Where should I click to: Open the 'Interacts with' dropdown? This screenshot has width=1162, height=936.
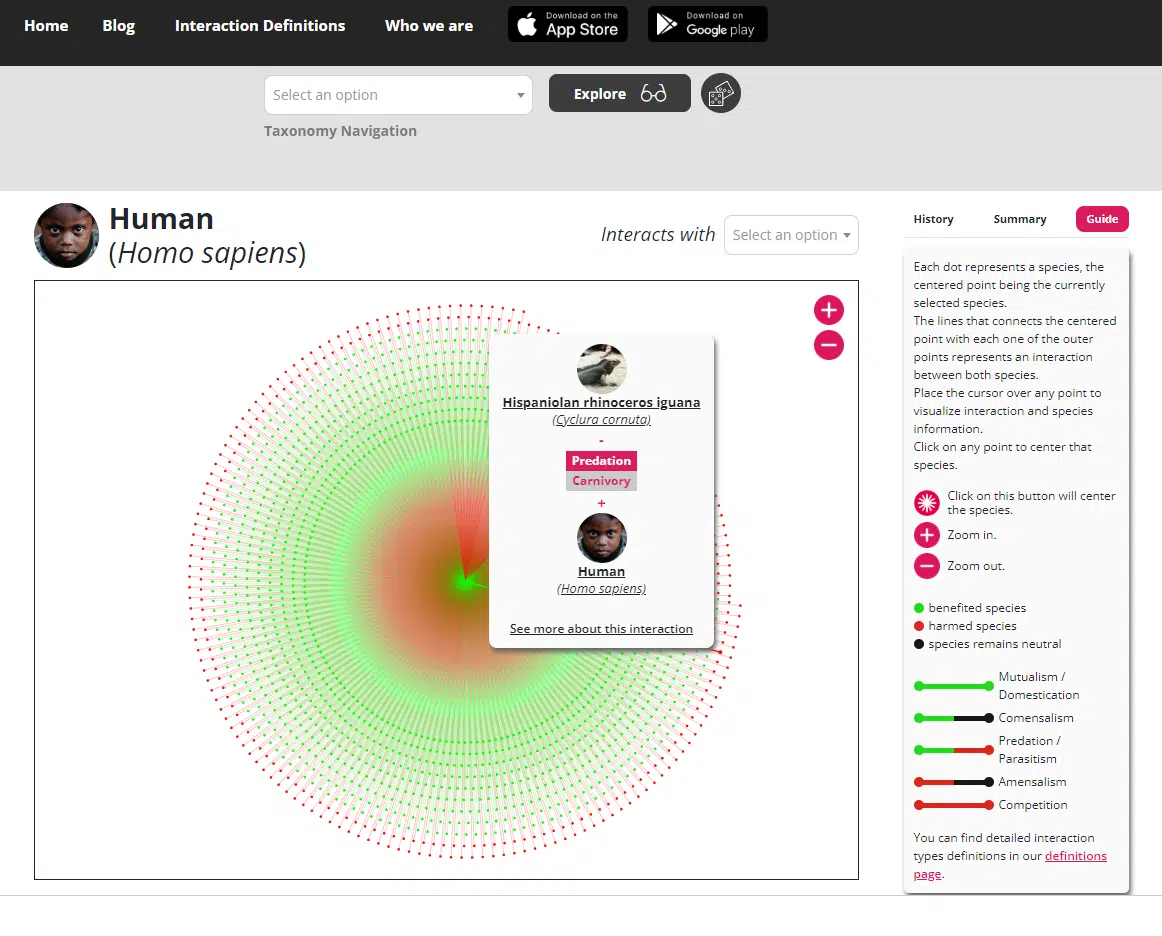(x=791, y=235)
